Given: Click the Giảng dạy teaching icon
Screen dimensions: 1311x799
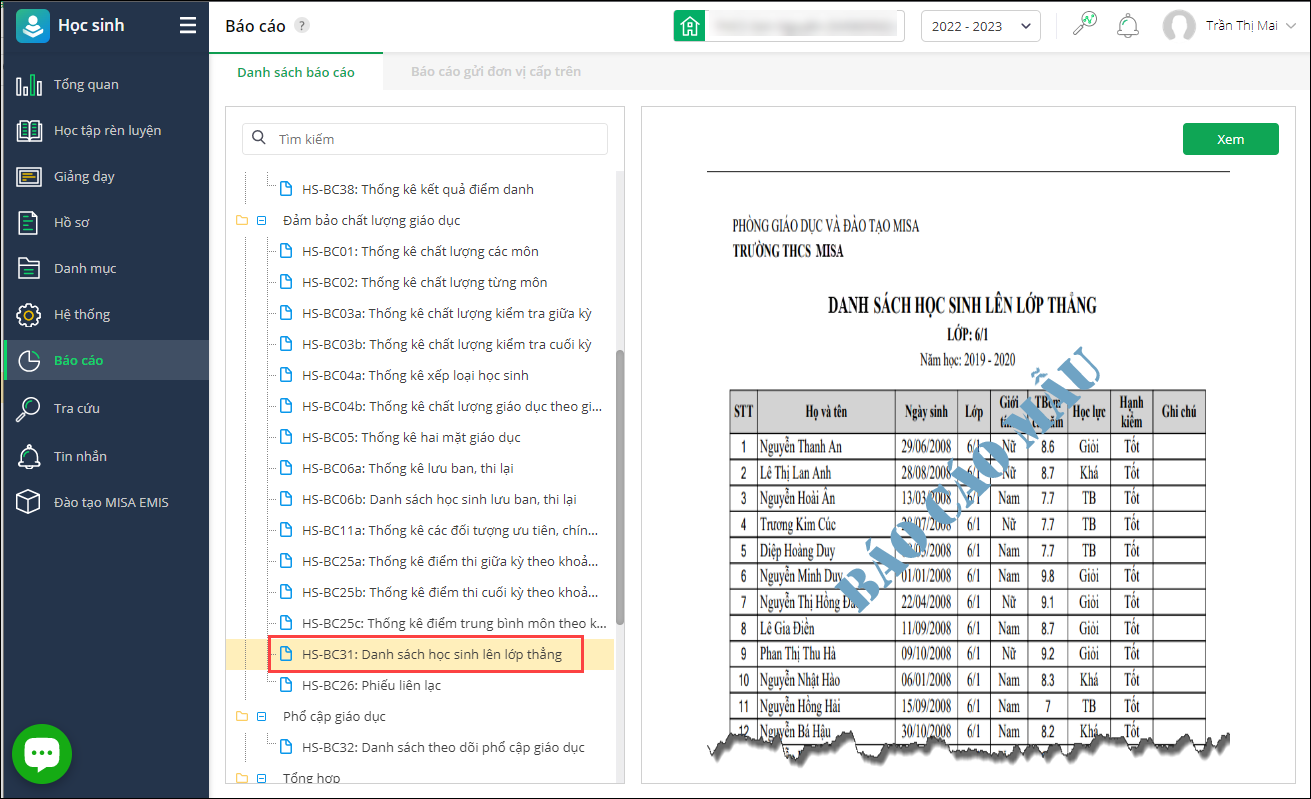Looking at the screenshot, I should click(x=29, y=177).
